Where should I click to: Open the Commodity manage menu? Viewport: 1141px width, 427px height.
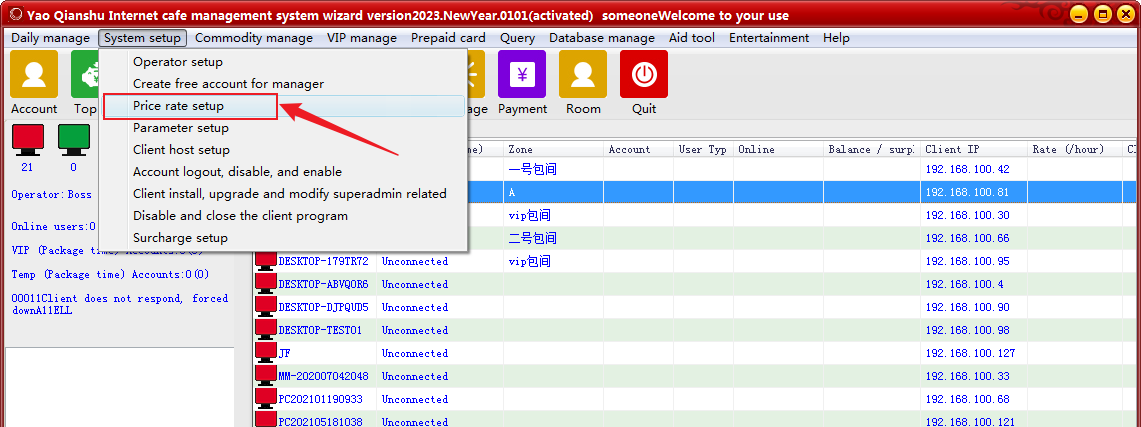tap(254, 38)
